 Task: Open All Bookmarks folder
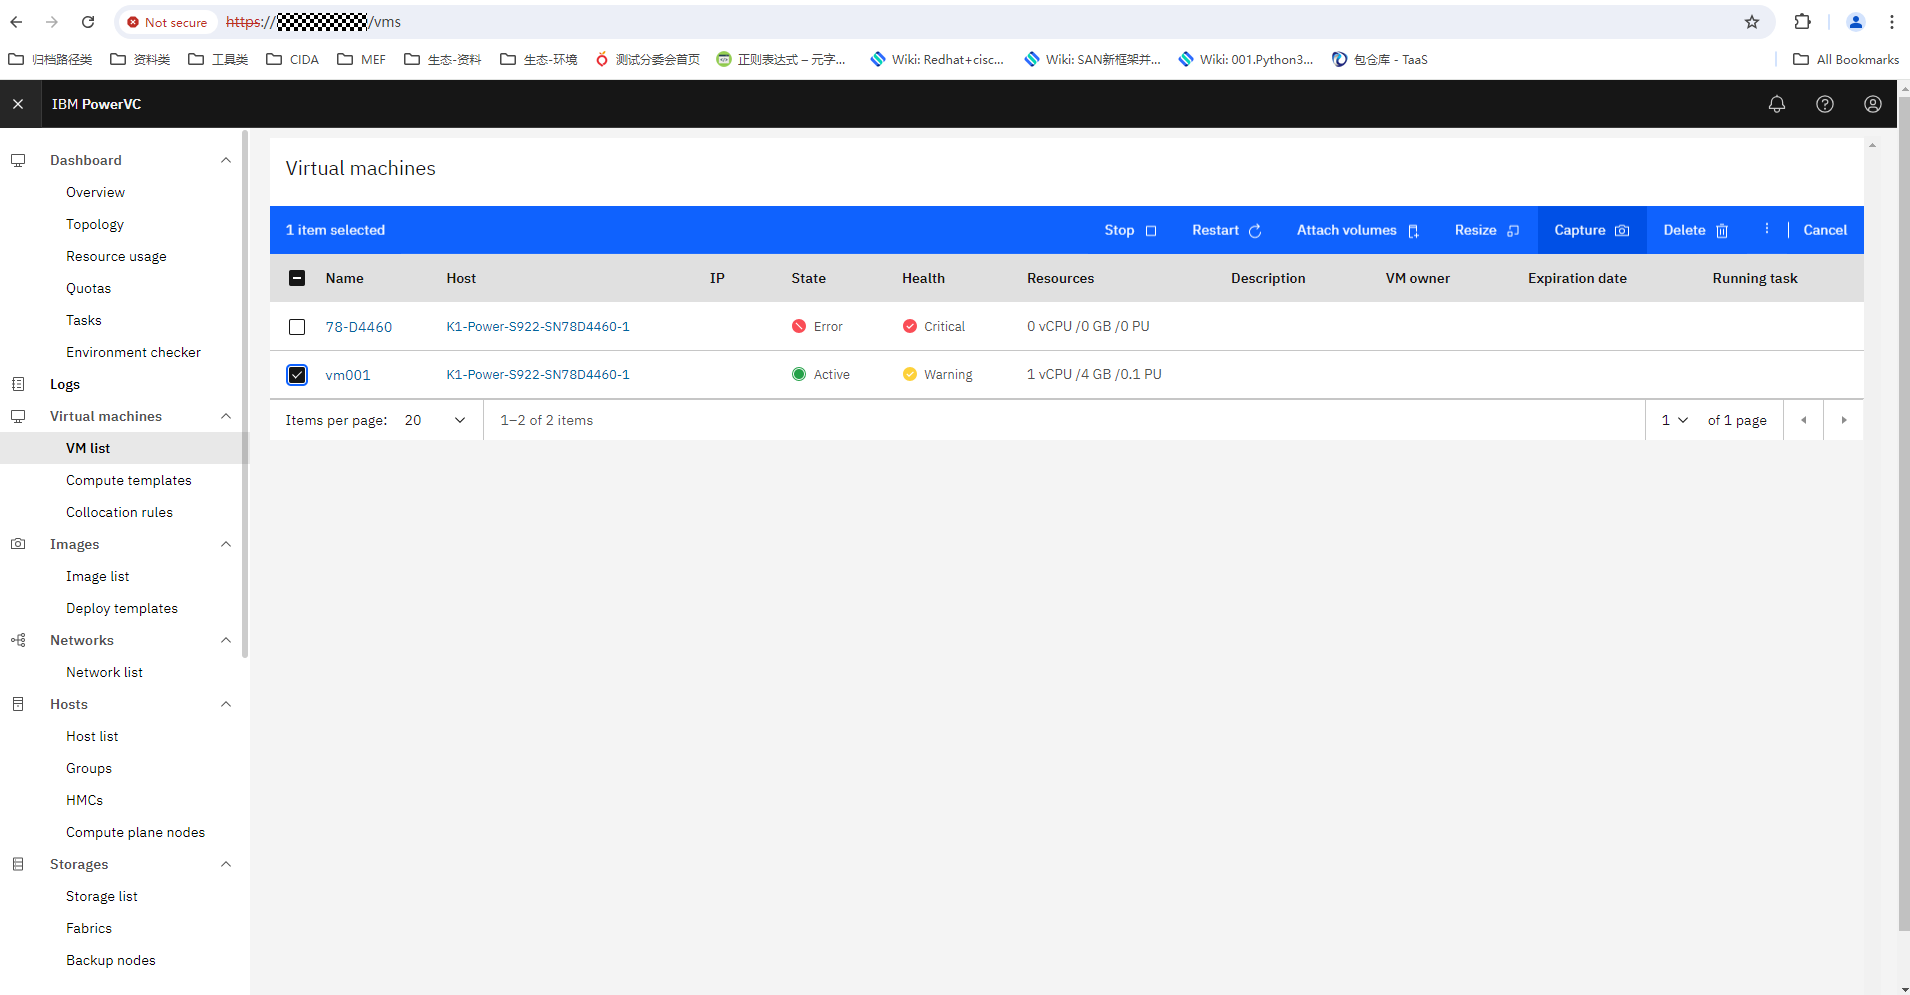[1846, 59]
